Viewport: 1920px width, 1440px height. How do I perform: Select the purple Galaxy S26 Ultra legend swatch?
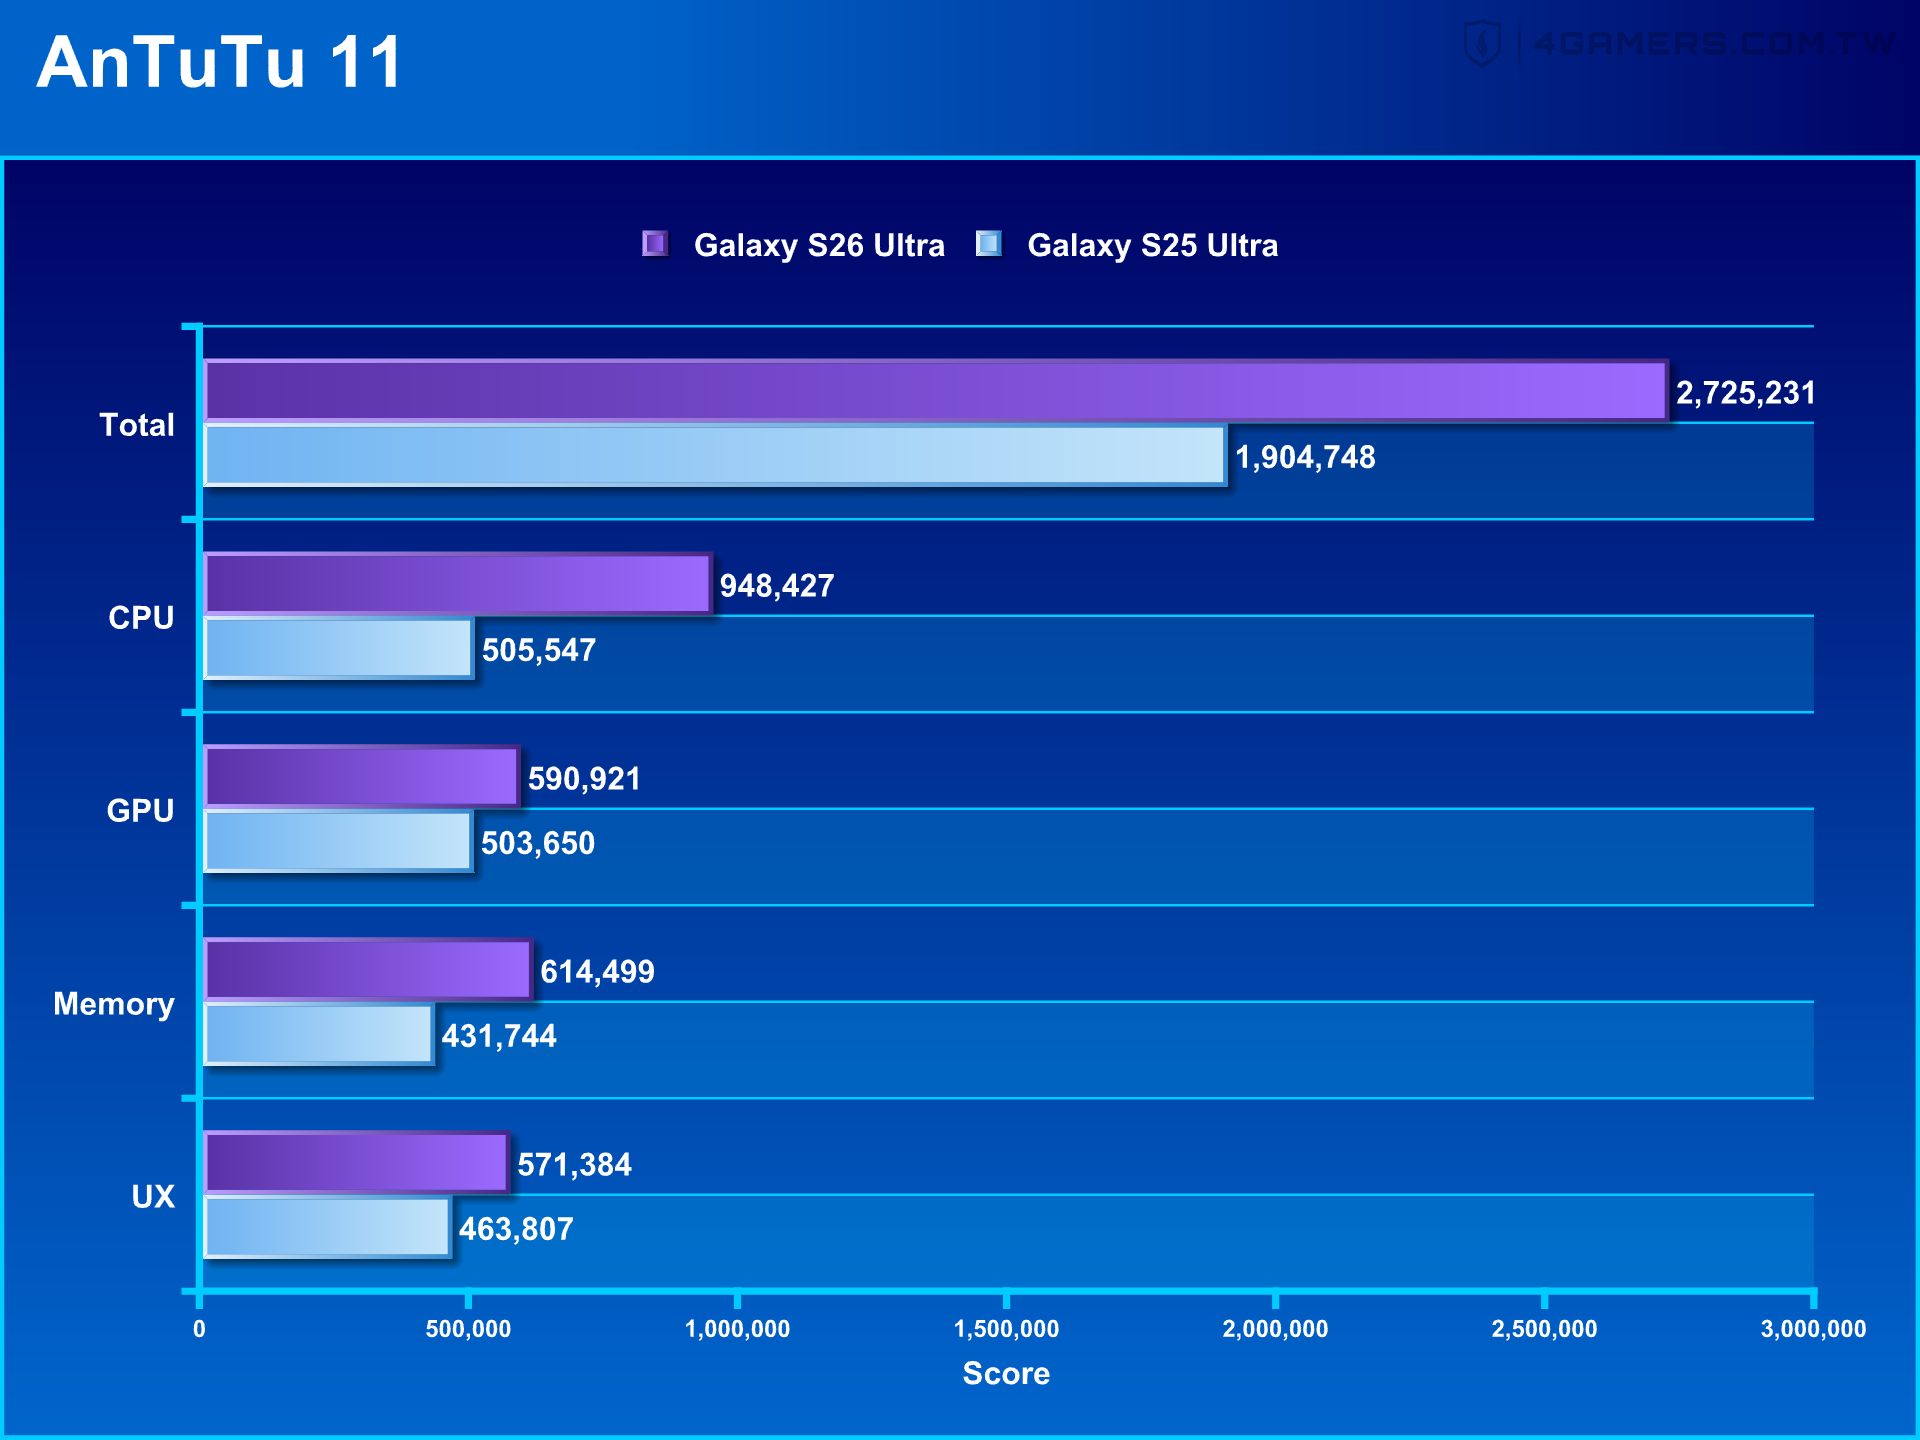pyautogui.click(x=655, y=245)
